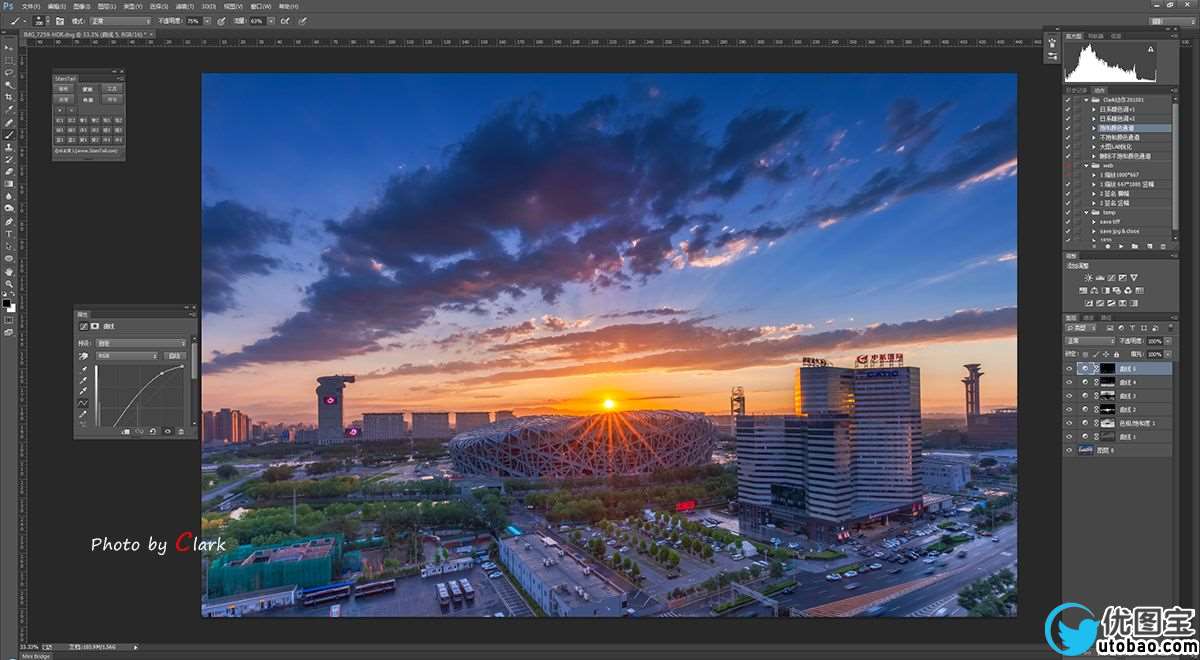
Task: Collapse the Clark动作201501 action group
Action: 1086,100
